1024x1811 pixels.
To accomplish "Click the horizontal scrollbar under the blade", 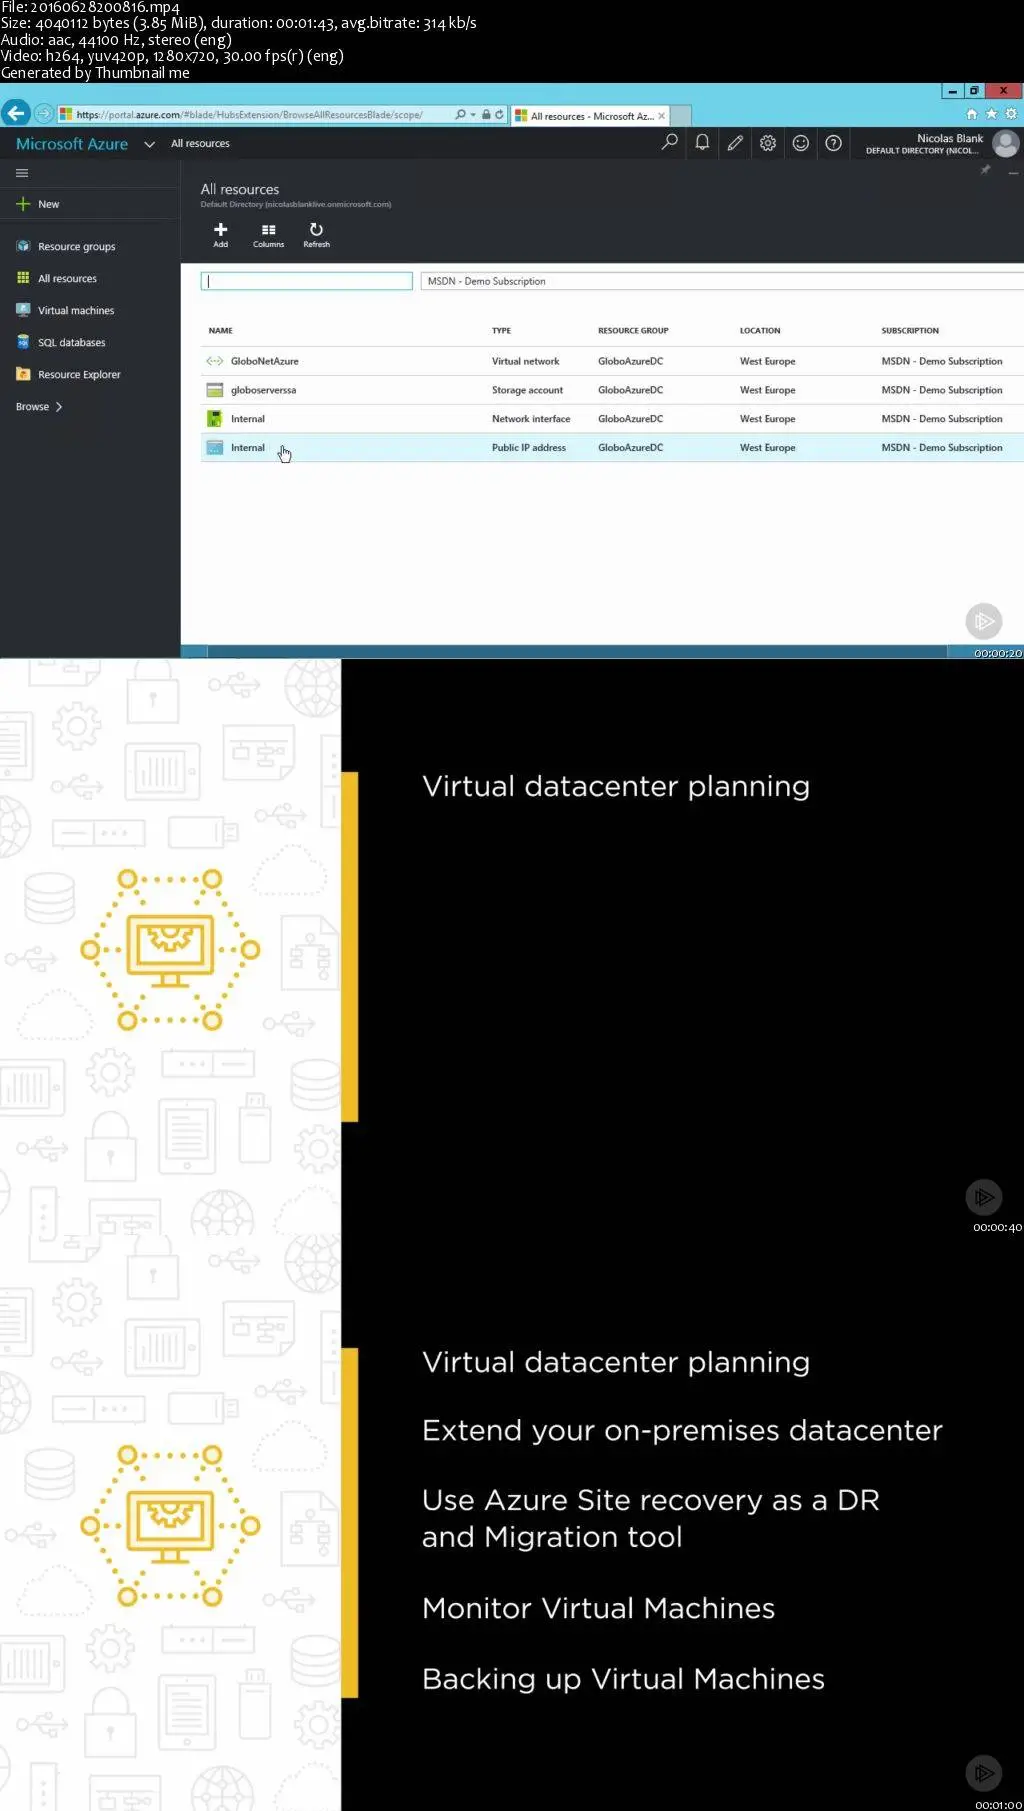I will pos(577,651).
